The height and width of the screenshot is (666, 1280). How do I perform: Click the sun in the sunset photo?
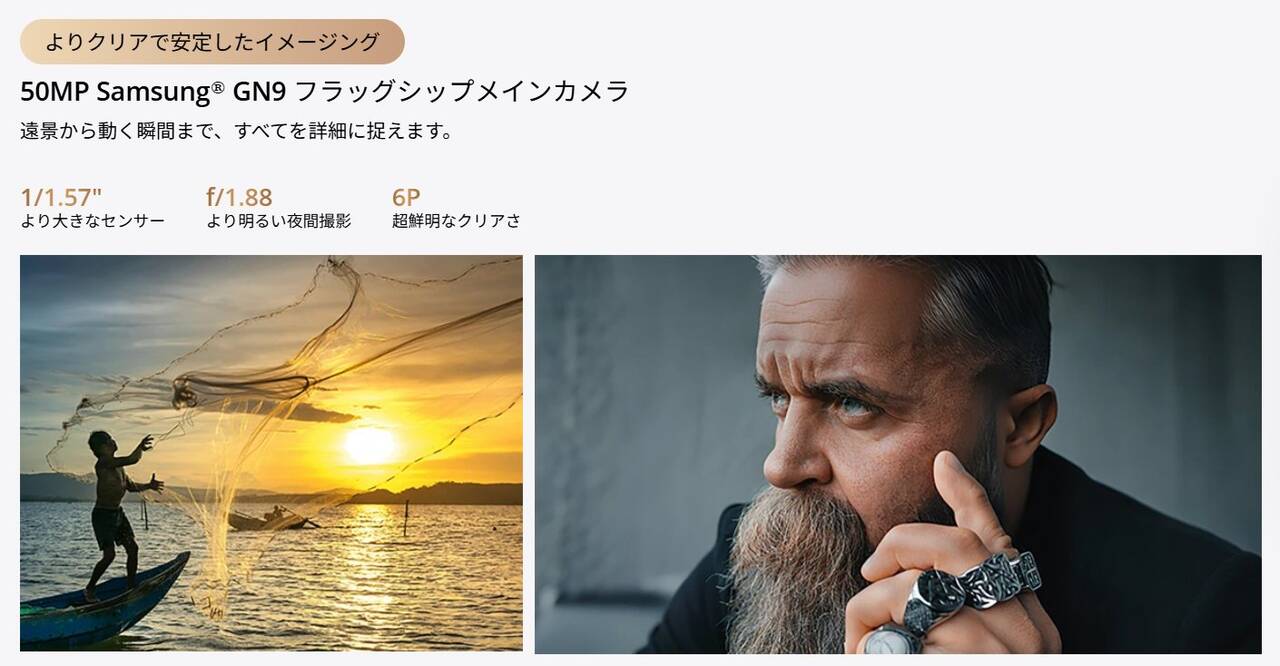[x=371, y=445]
